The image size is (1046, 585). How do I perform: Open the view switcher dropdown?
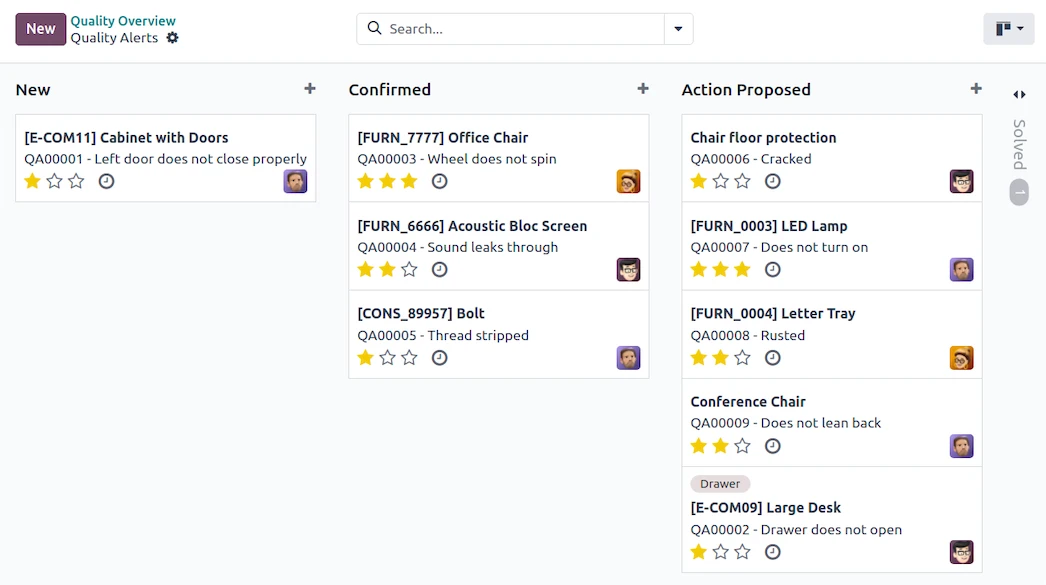point(1008,29)
